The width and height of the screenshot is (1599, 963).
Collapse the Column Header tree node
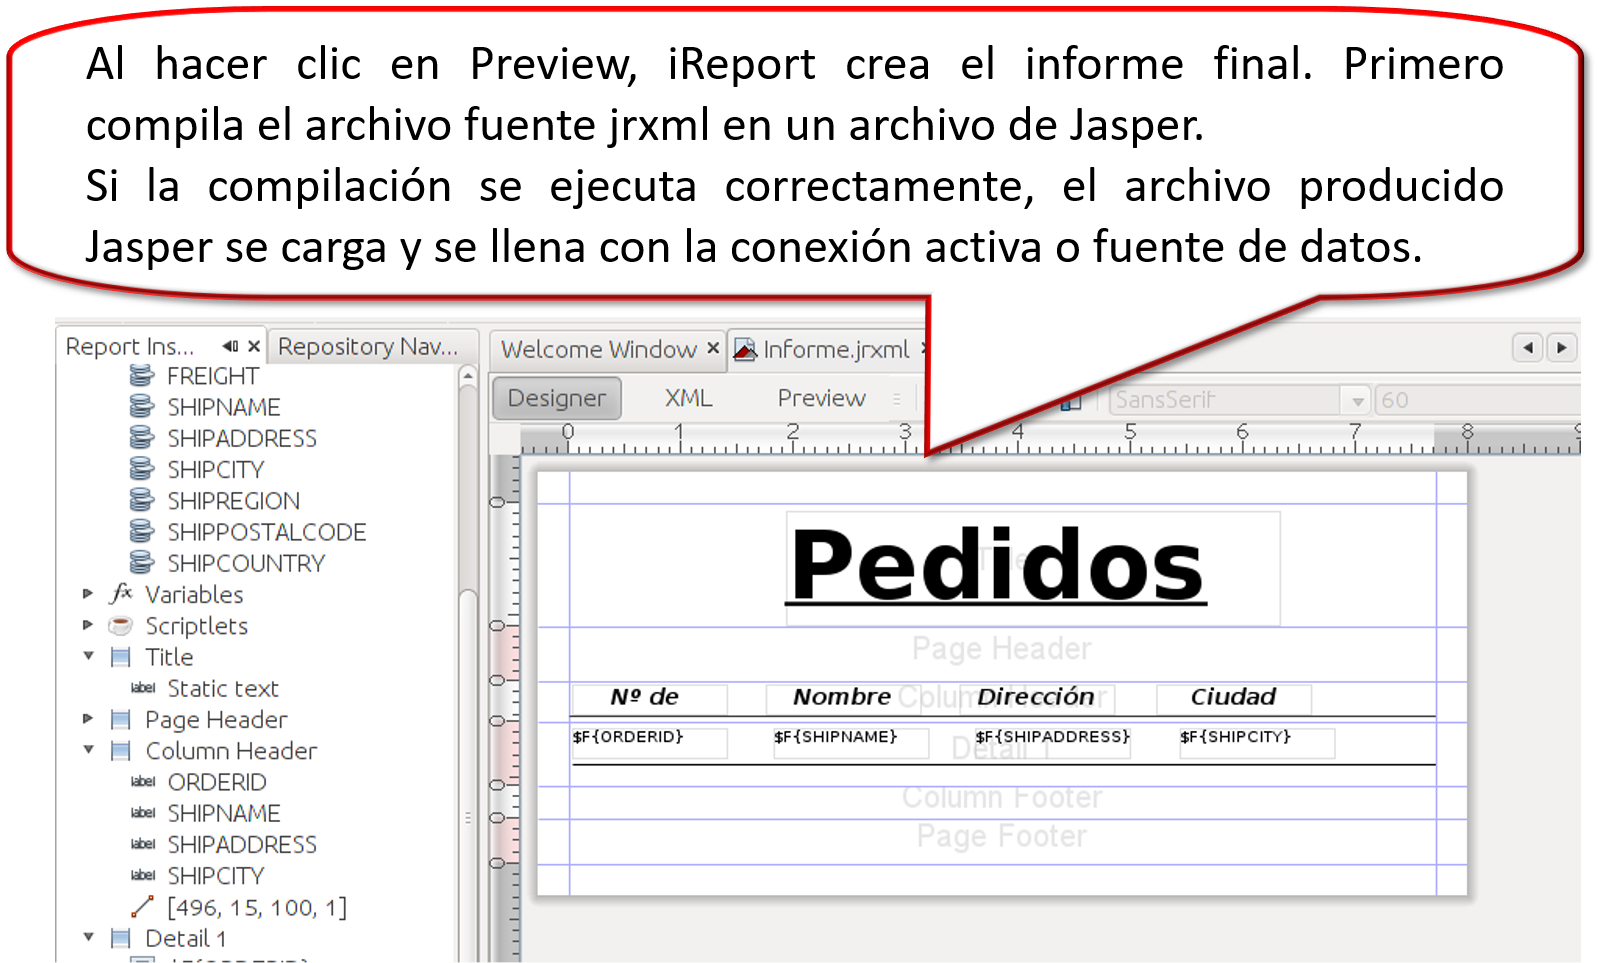coord(88,750)
